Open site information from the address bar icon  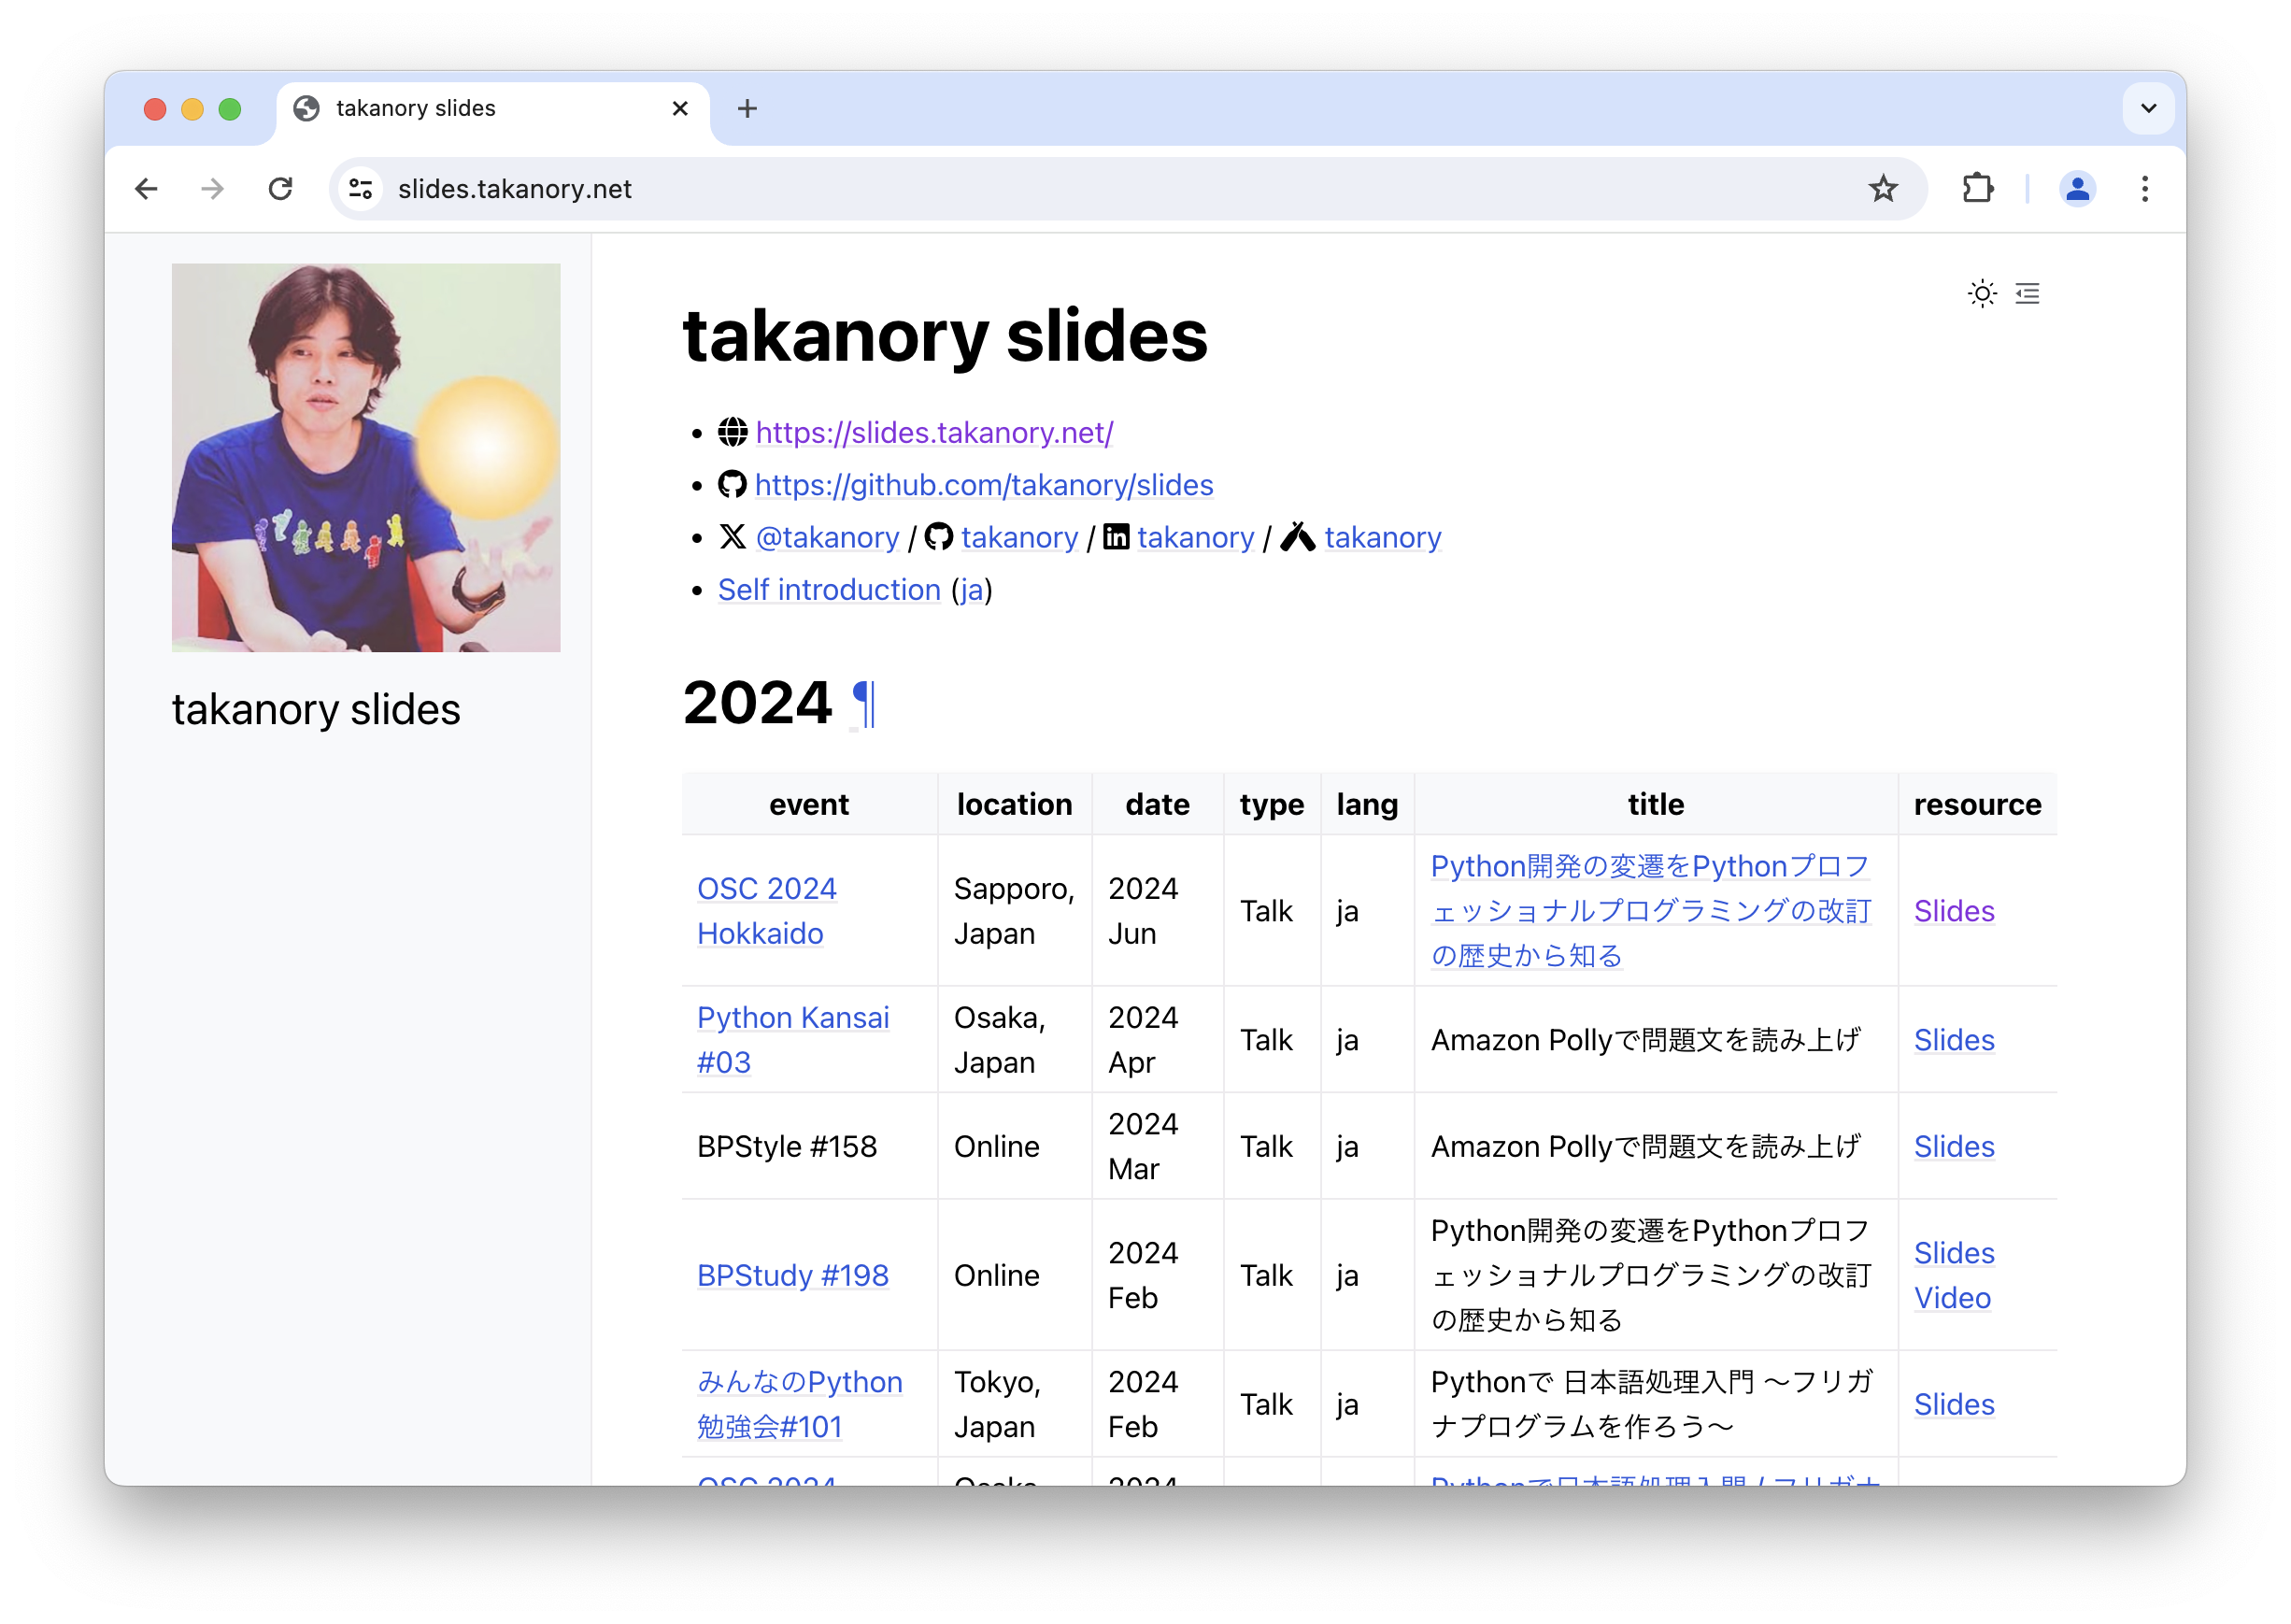pos(360,189)
